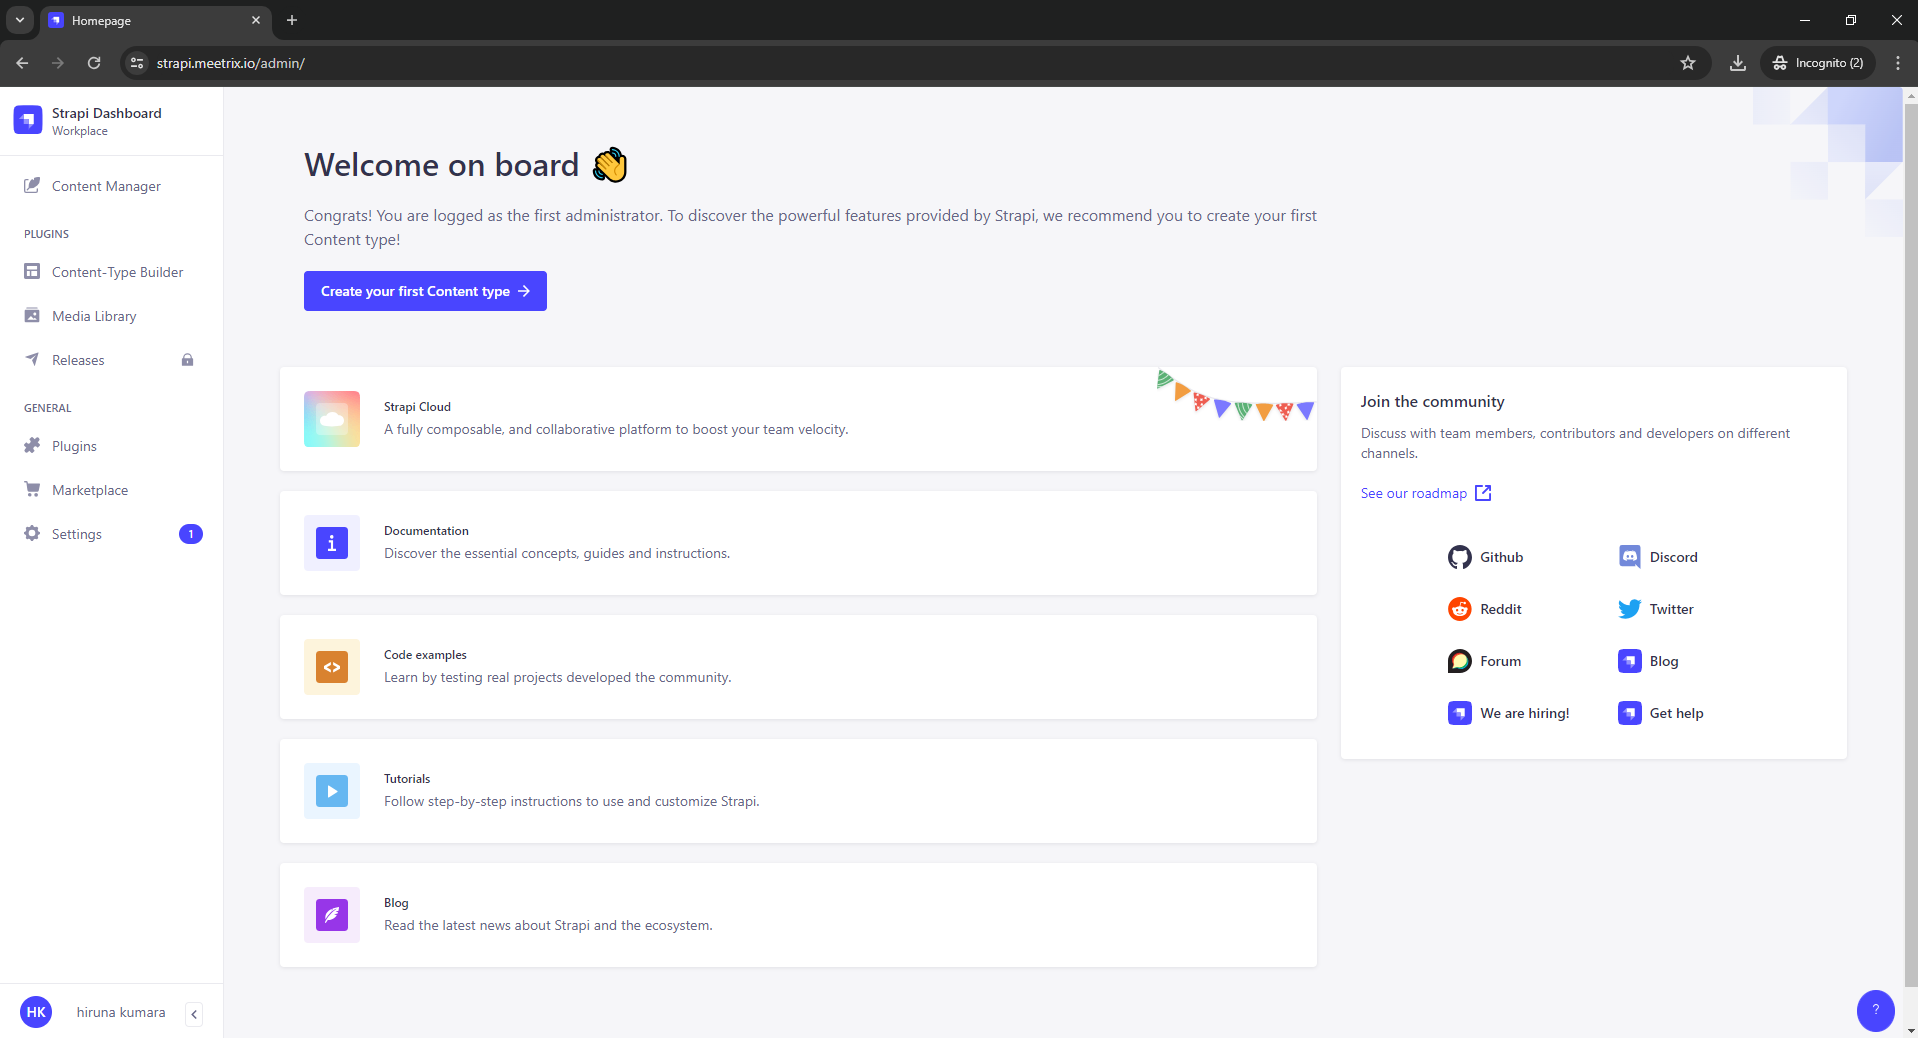Screen dimensions: 1918x1038
Task: Click the site information icon in address bar
Action: (x=137, y=63)
